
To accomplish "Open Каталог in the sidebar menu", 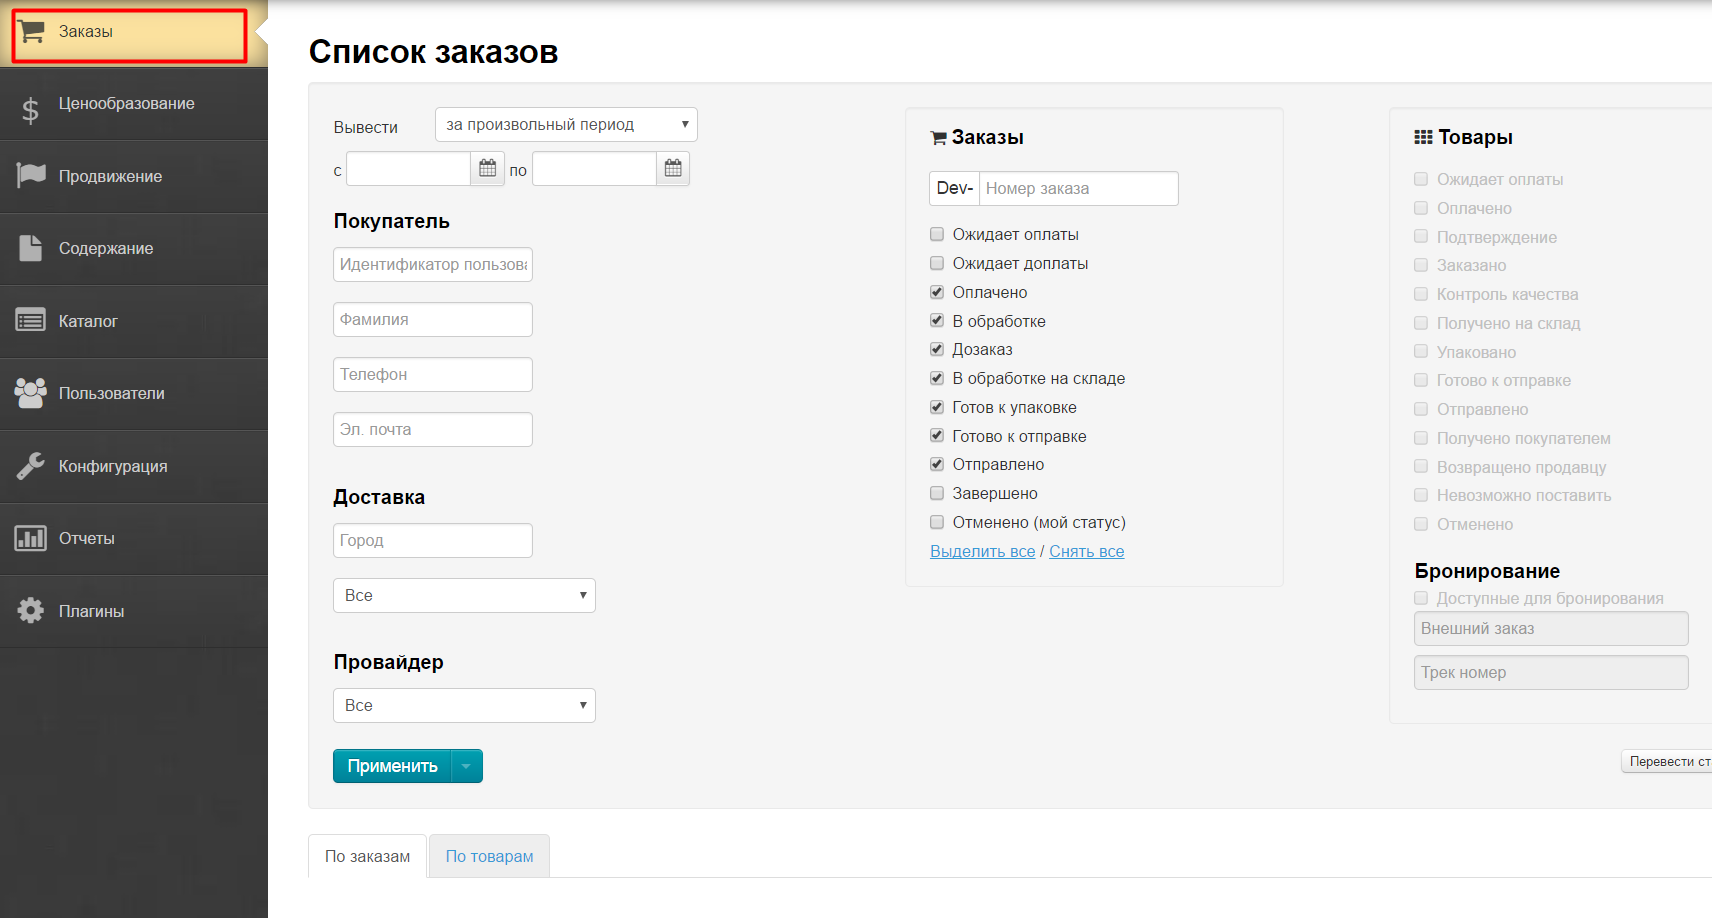I will [x=88, y=322].
